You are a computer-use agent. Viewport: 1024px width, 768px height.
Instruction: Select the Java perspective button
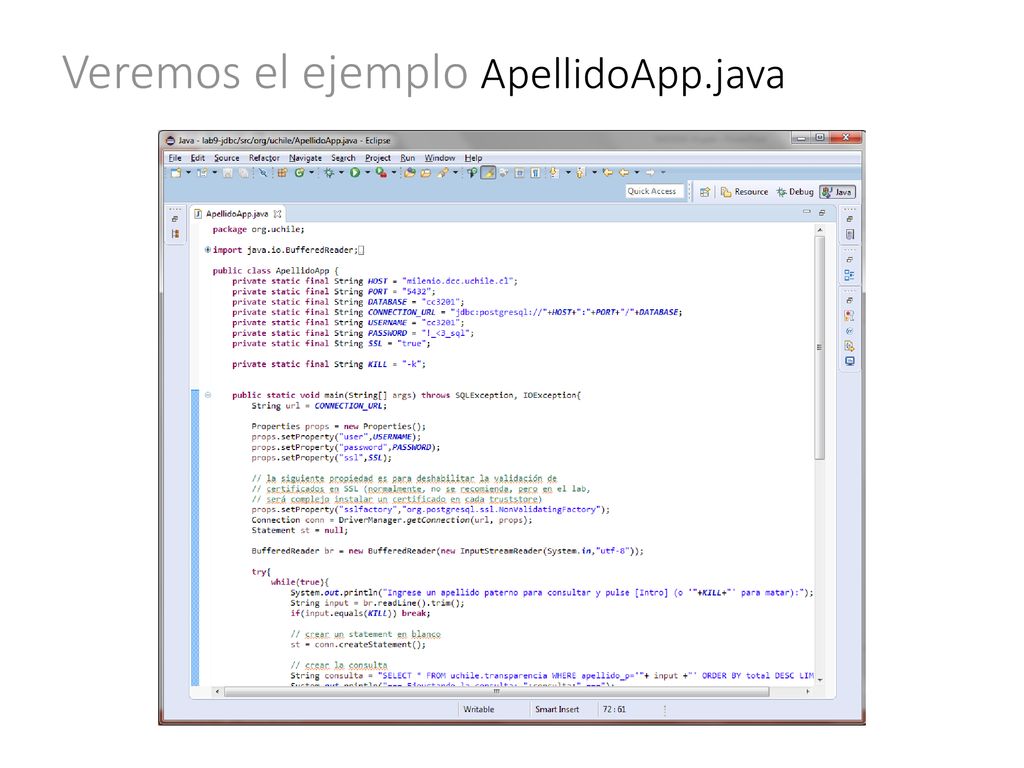click(x=837, y=192)
